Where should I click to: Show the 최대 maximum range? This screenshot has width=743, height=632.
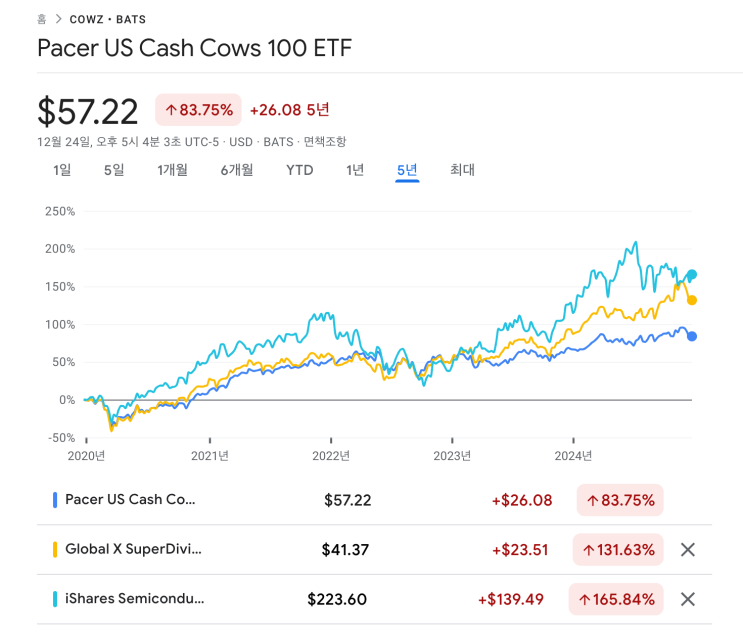coord(462,170)
